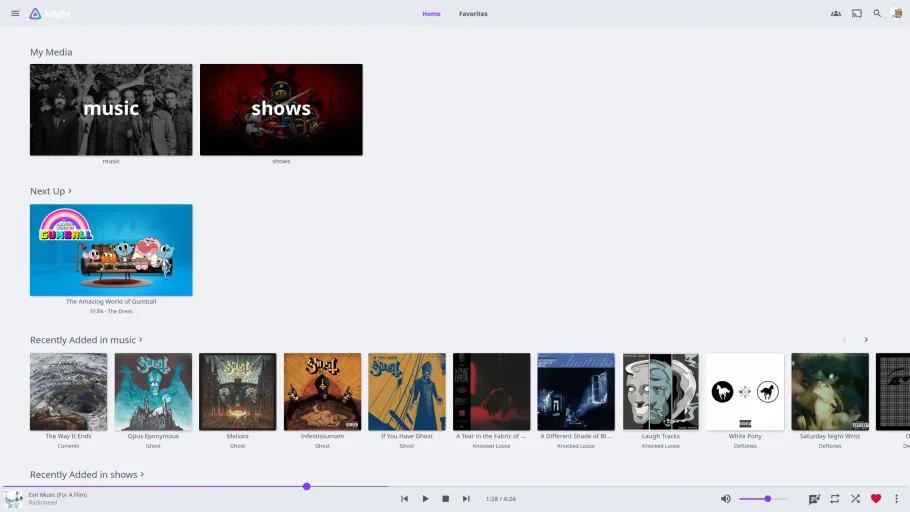
Task: Click the 'shows' label below library card
Action: pos(281,161)
